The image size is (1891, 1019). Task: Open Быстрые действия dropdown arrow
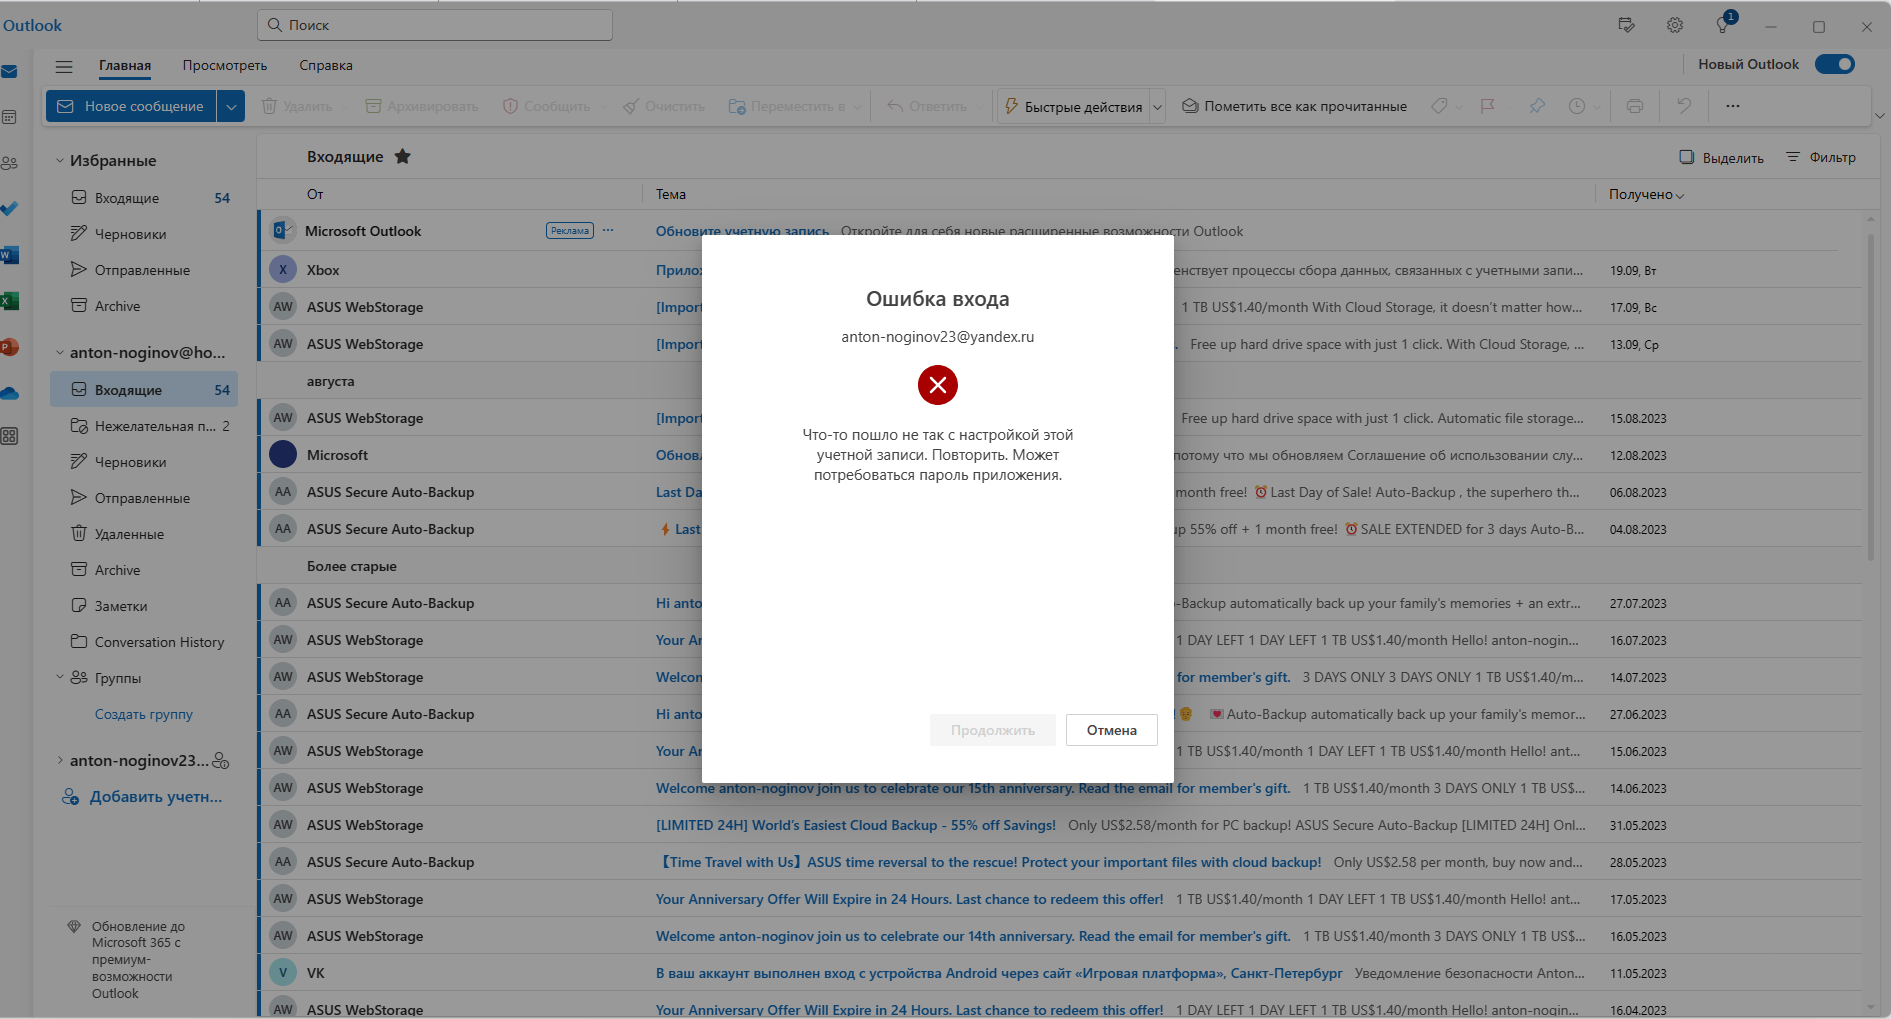click(1158, 107)
